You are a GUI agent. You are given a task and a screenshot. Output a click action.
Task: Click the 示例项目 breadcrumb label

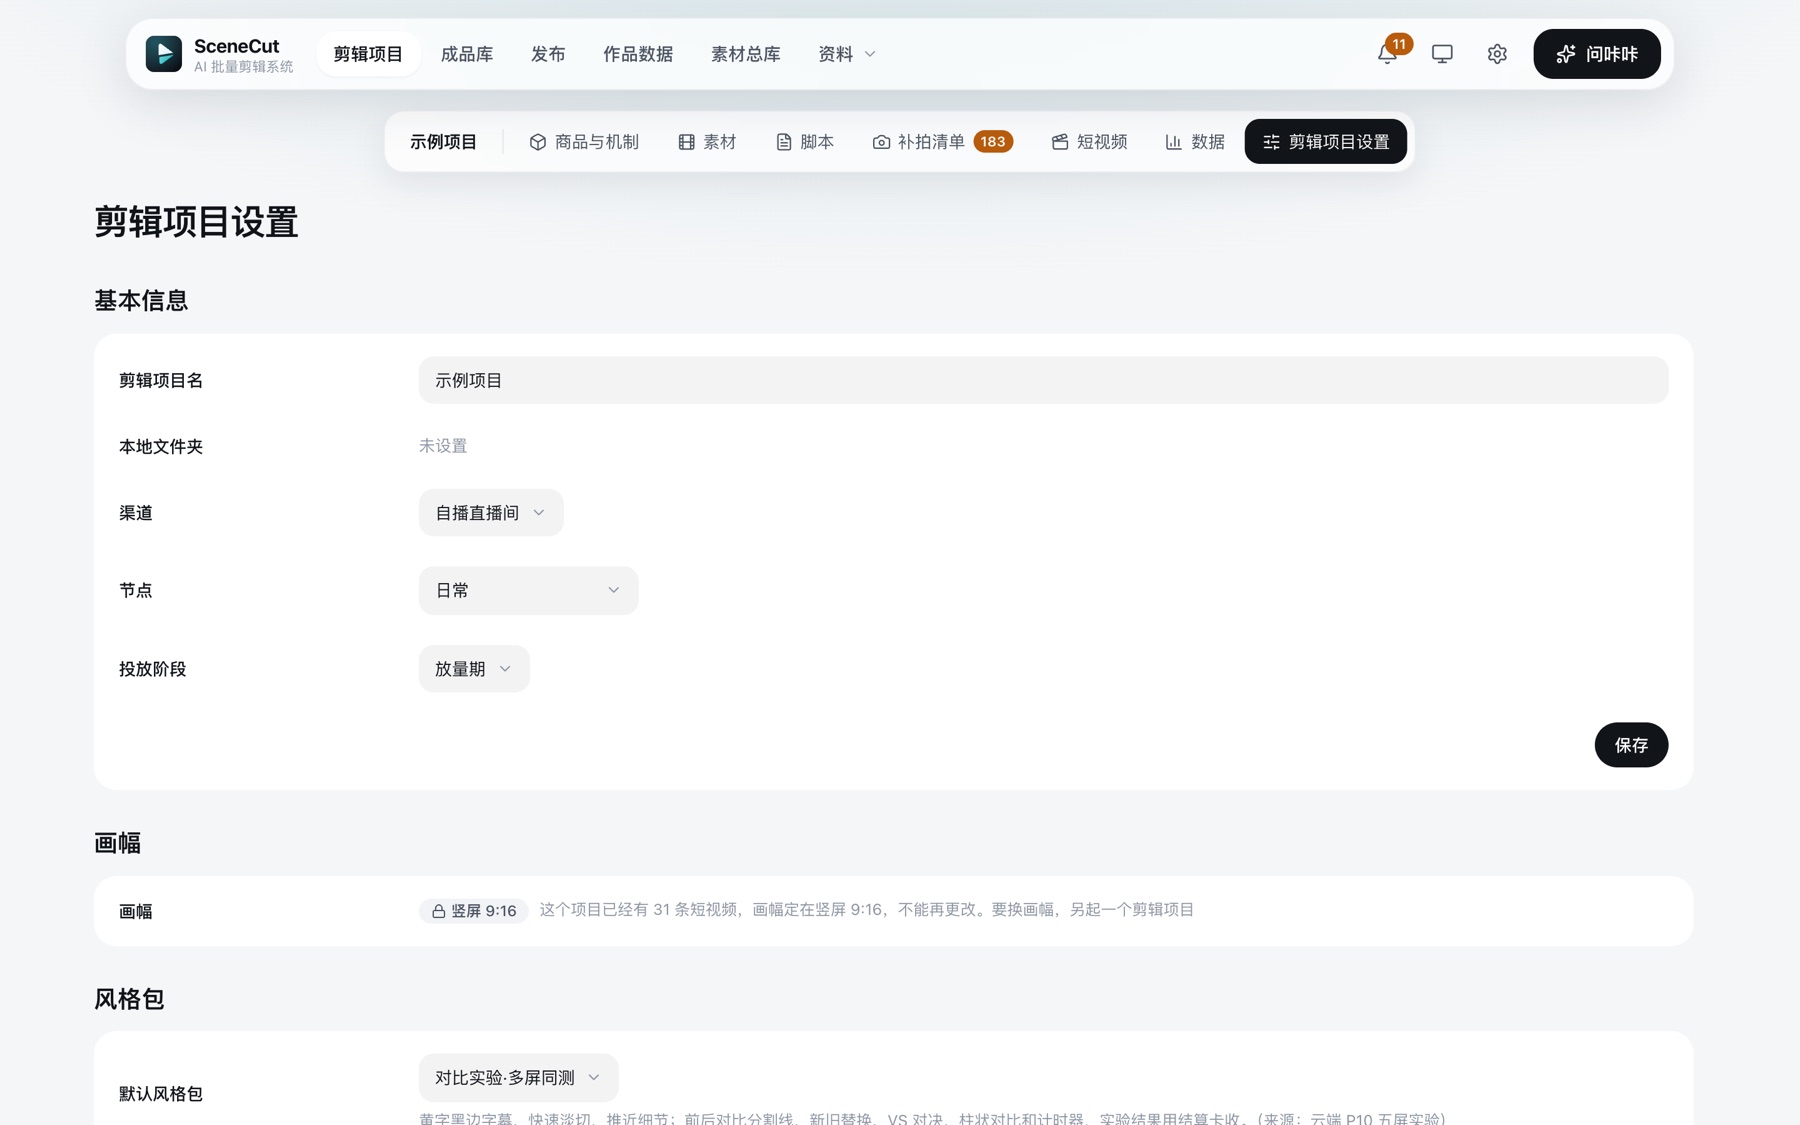click(443, 142)
